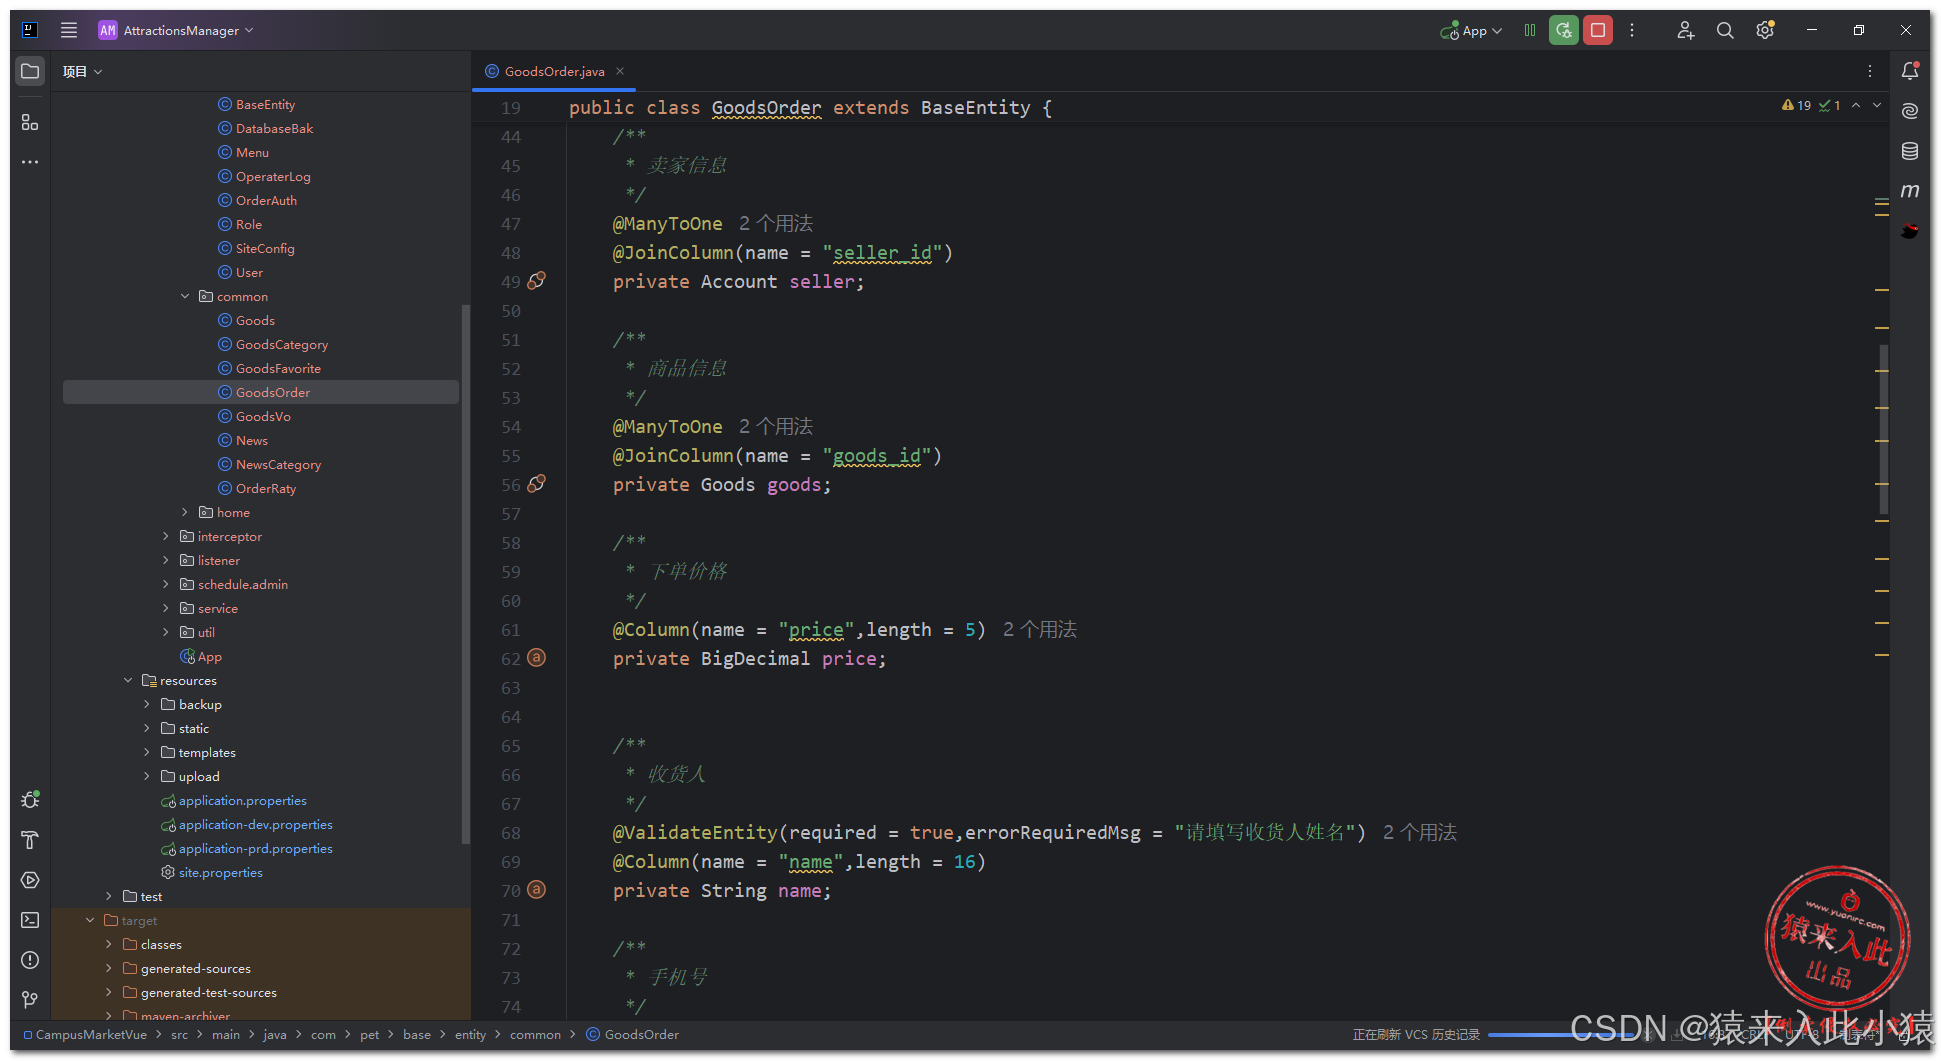Screen dimensions: 1941x1061
Task: Open the AI Assistant spiral icon
Action: (x=1910, y=111)
